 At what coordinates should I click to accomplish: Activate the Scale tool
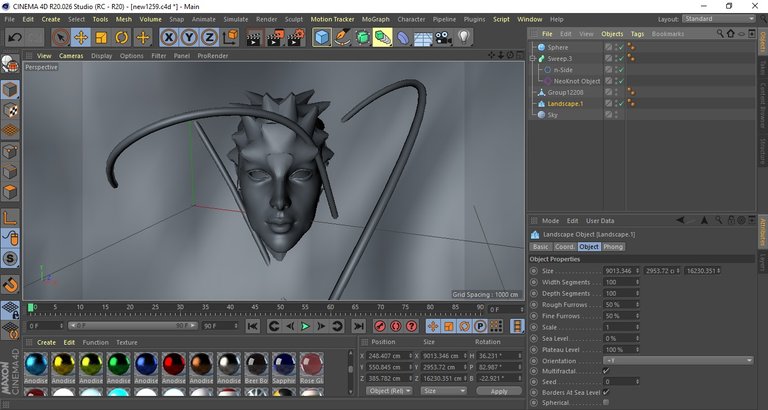click(101, 37)
